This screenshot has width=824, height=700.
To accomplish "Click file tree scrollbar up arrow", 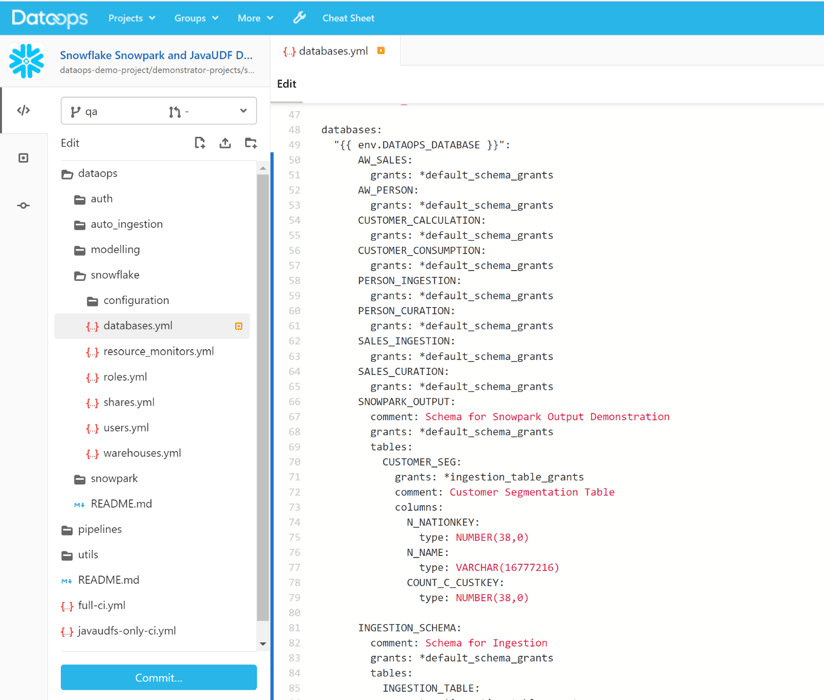I will [263, 168].
